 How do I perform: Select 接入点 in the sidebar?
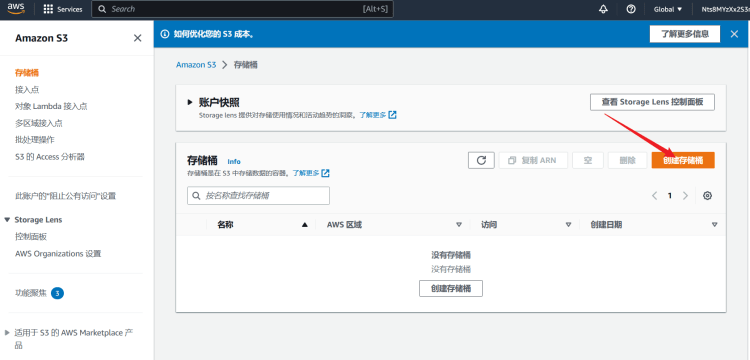tap(27, 89)
